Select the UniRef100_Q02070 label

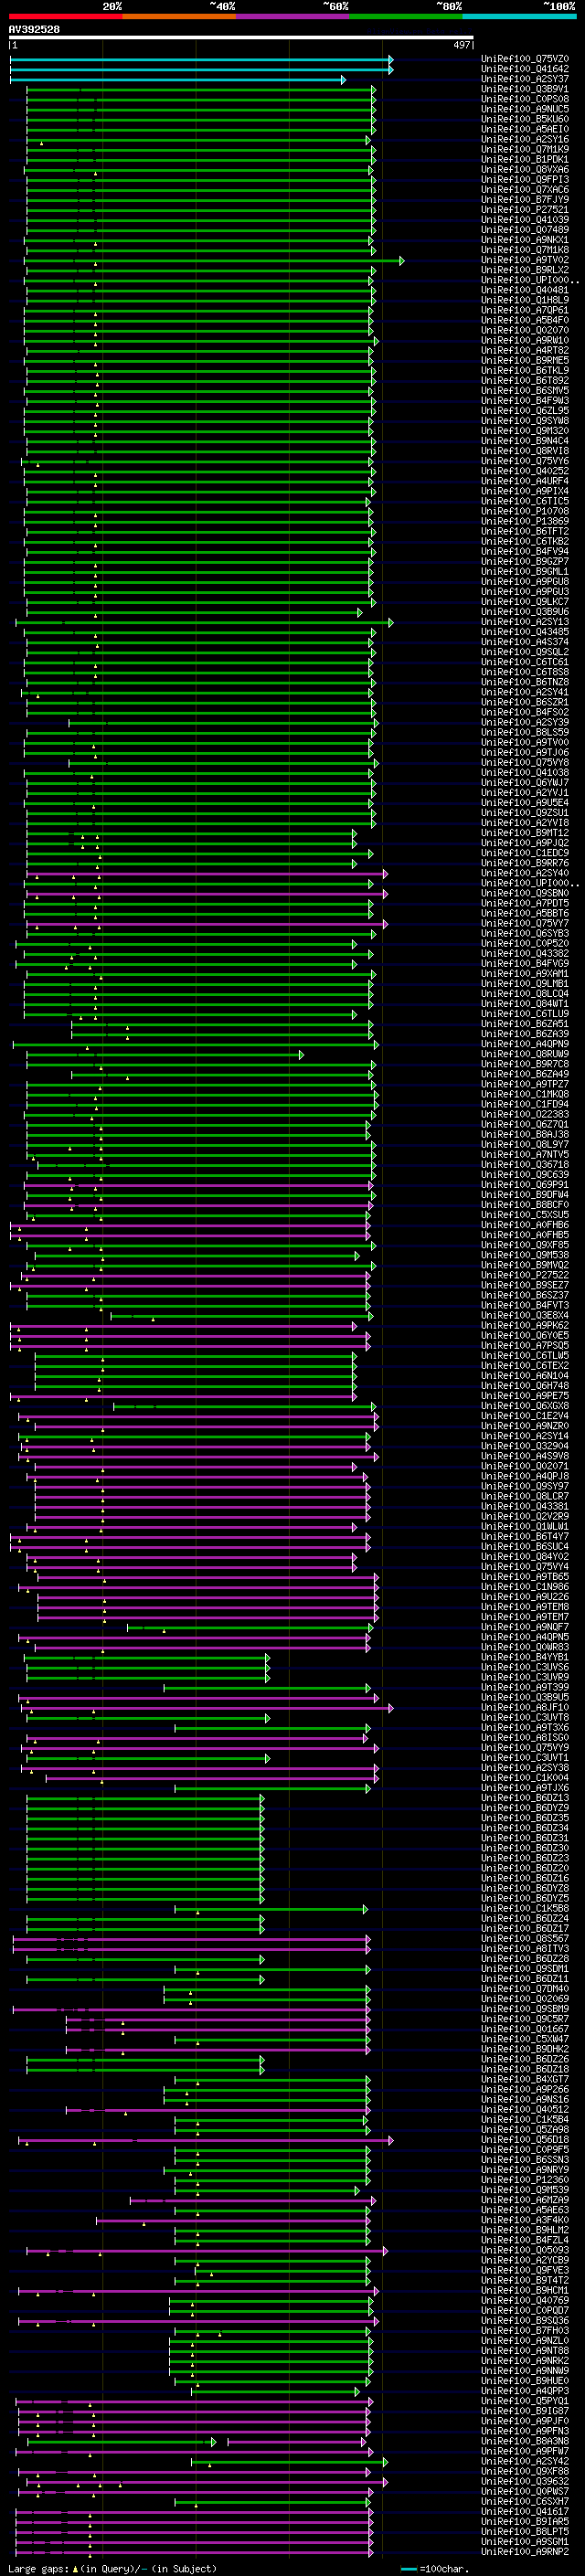(x=525, y=330)
